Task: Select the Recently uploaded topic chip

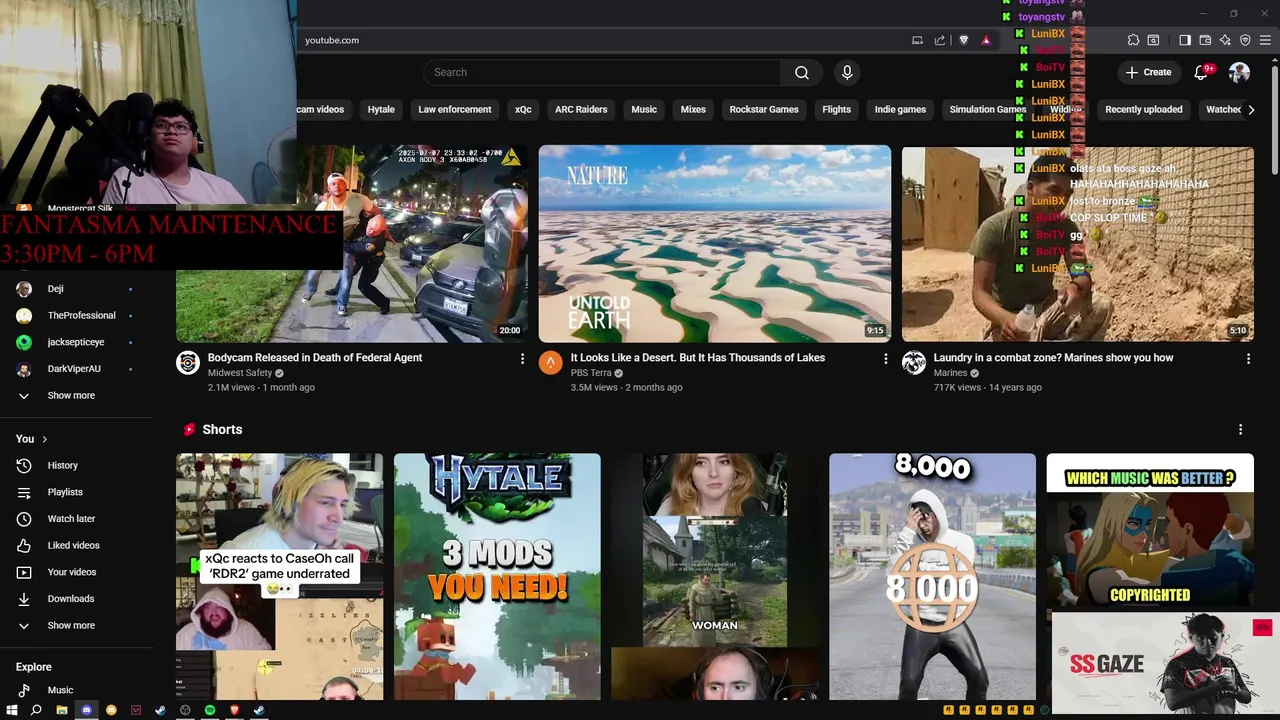Action: click(1144, 110)
